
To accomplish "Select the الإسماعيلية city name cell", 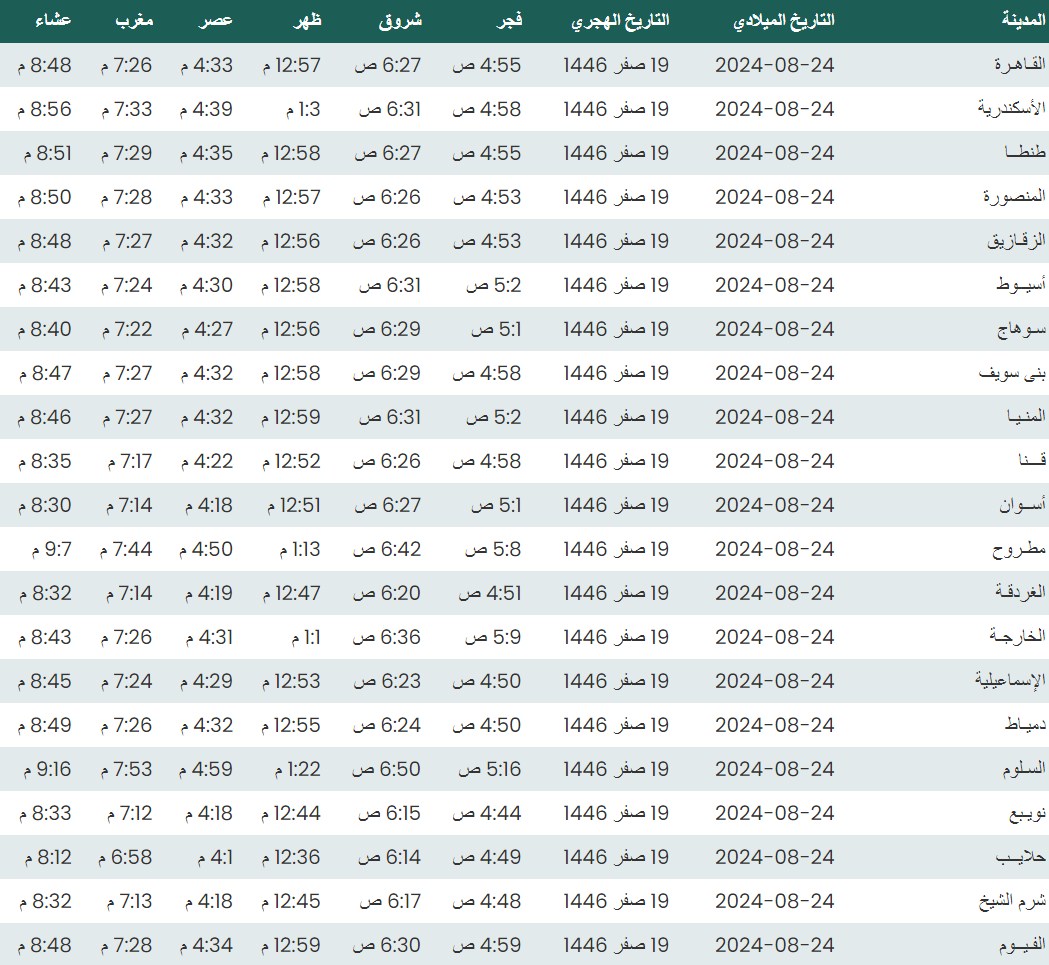I will [x=1010, y=681].
